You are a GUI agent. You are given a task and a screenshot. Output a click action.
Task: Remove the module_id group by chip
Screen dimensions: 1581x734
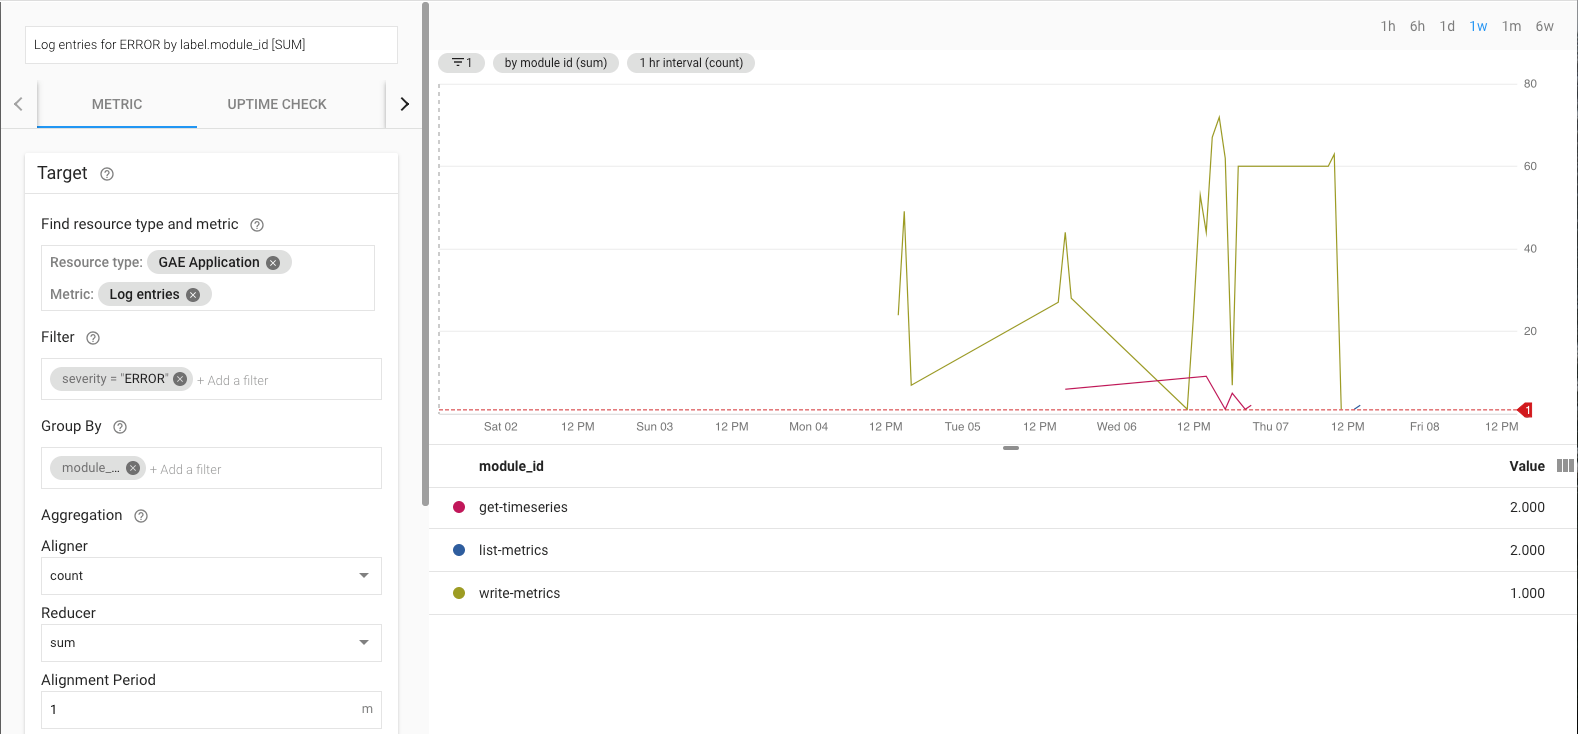click(132, 468)
